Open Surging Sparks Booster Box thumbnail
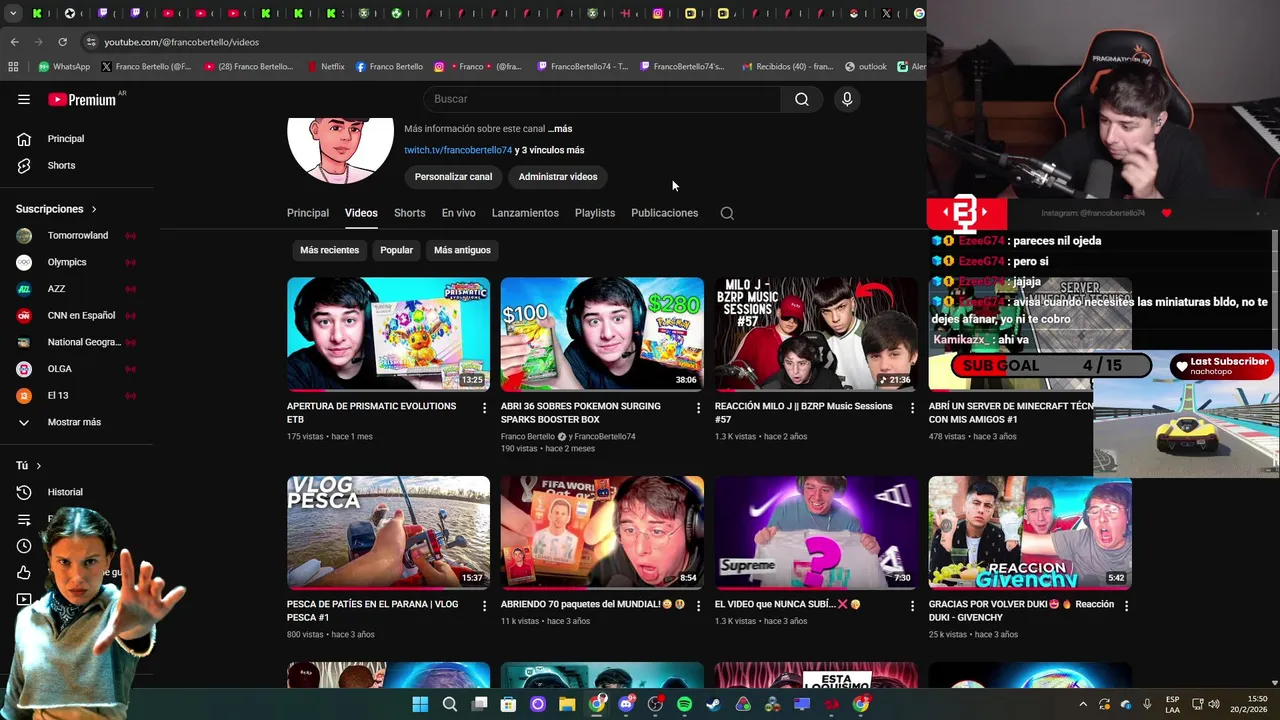This screenshot has height=720, width=1280. 602,334
